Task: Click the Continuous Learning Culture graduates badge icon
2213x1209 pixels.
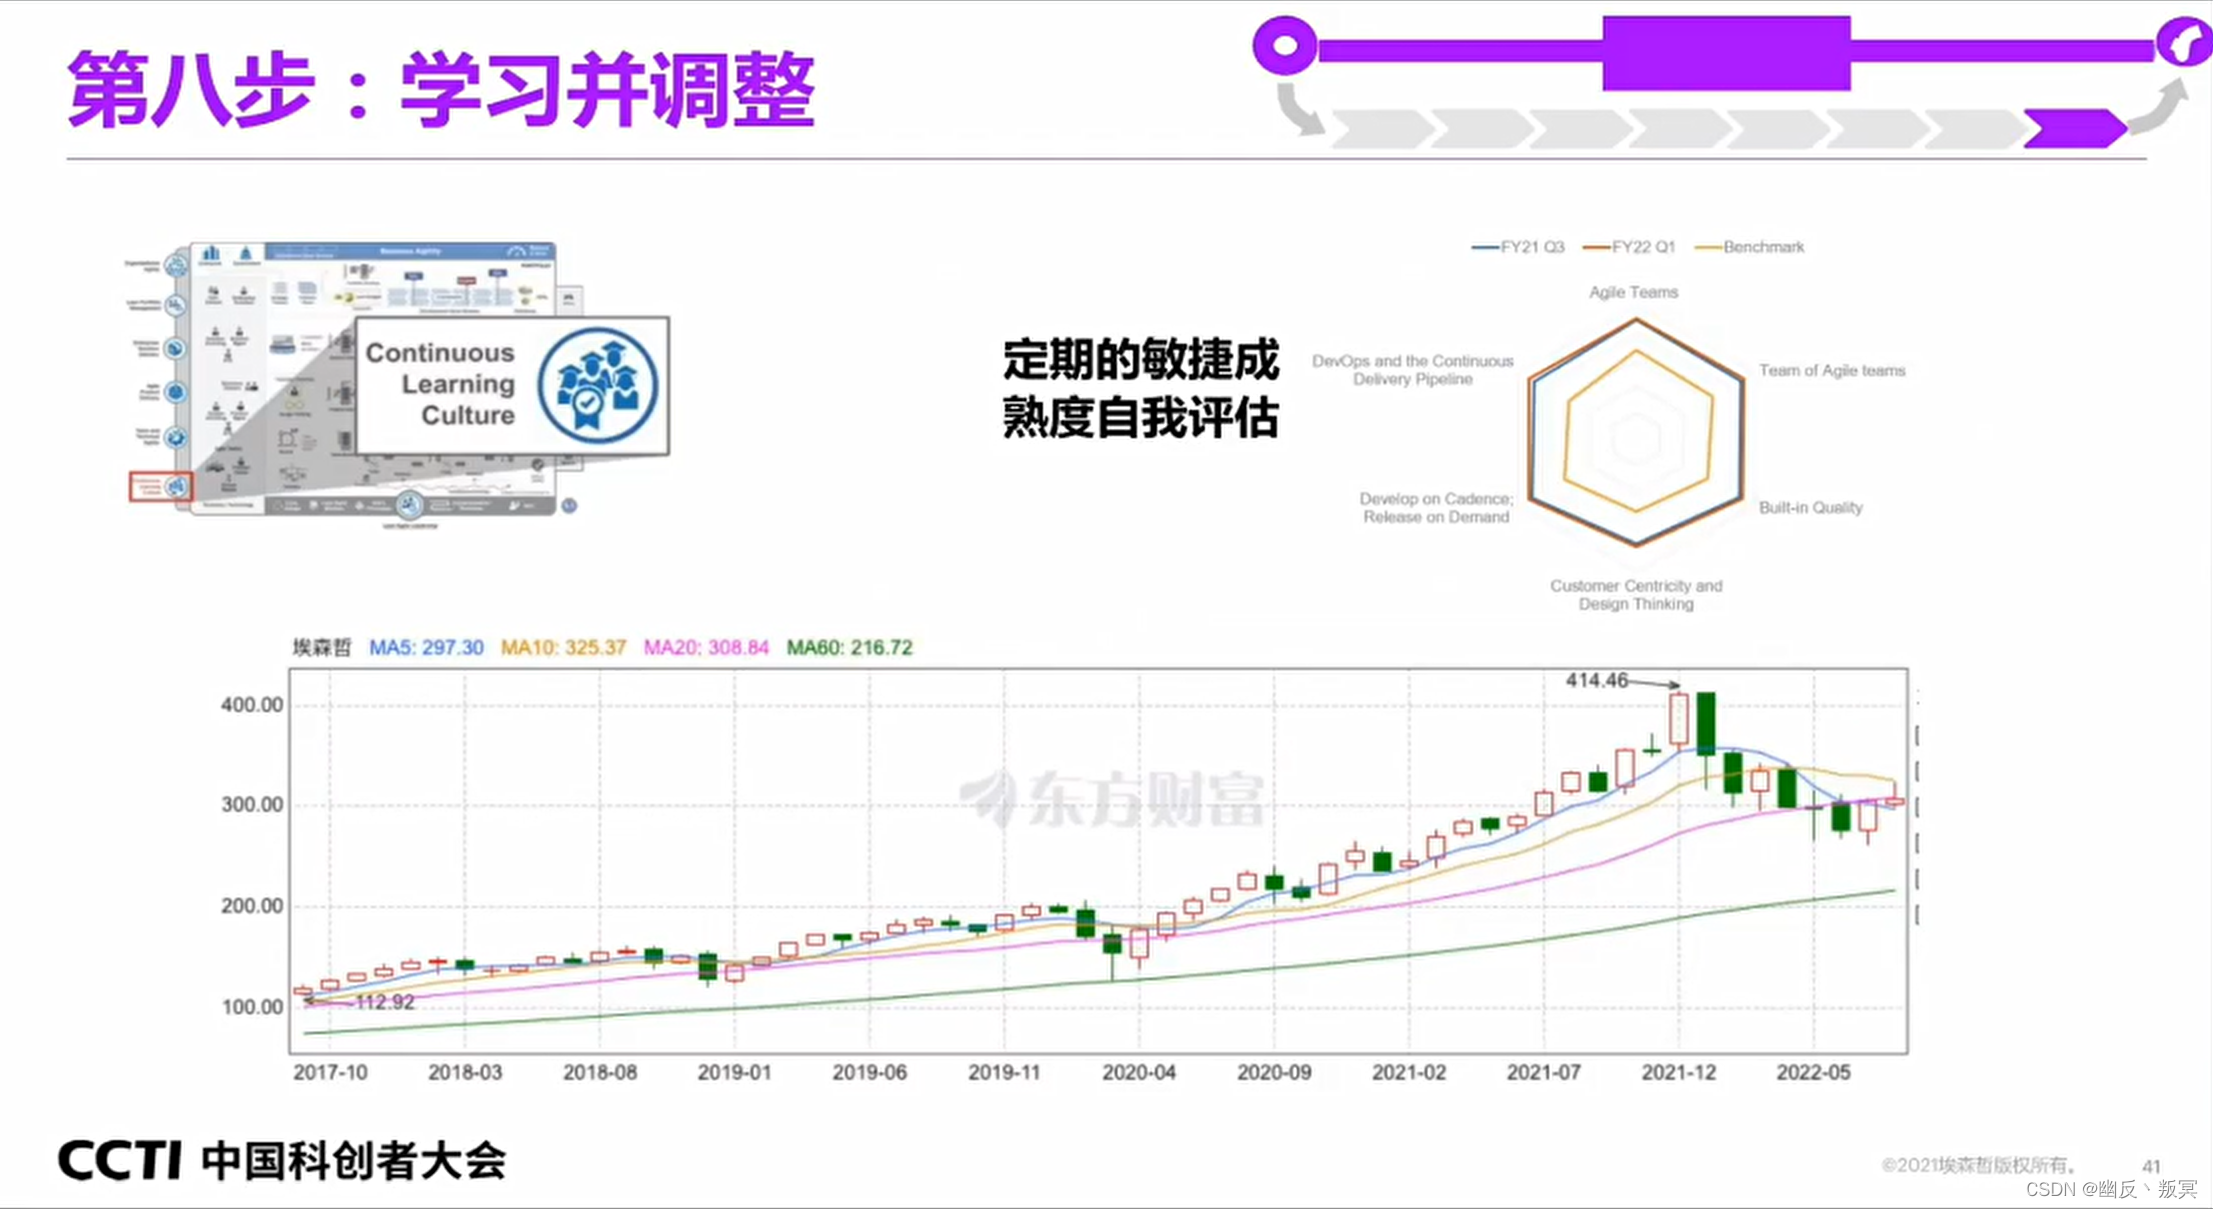Action: 597,386
